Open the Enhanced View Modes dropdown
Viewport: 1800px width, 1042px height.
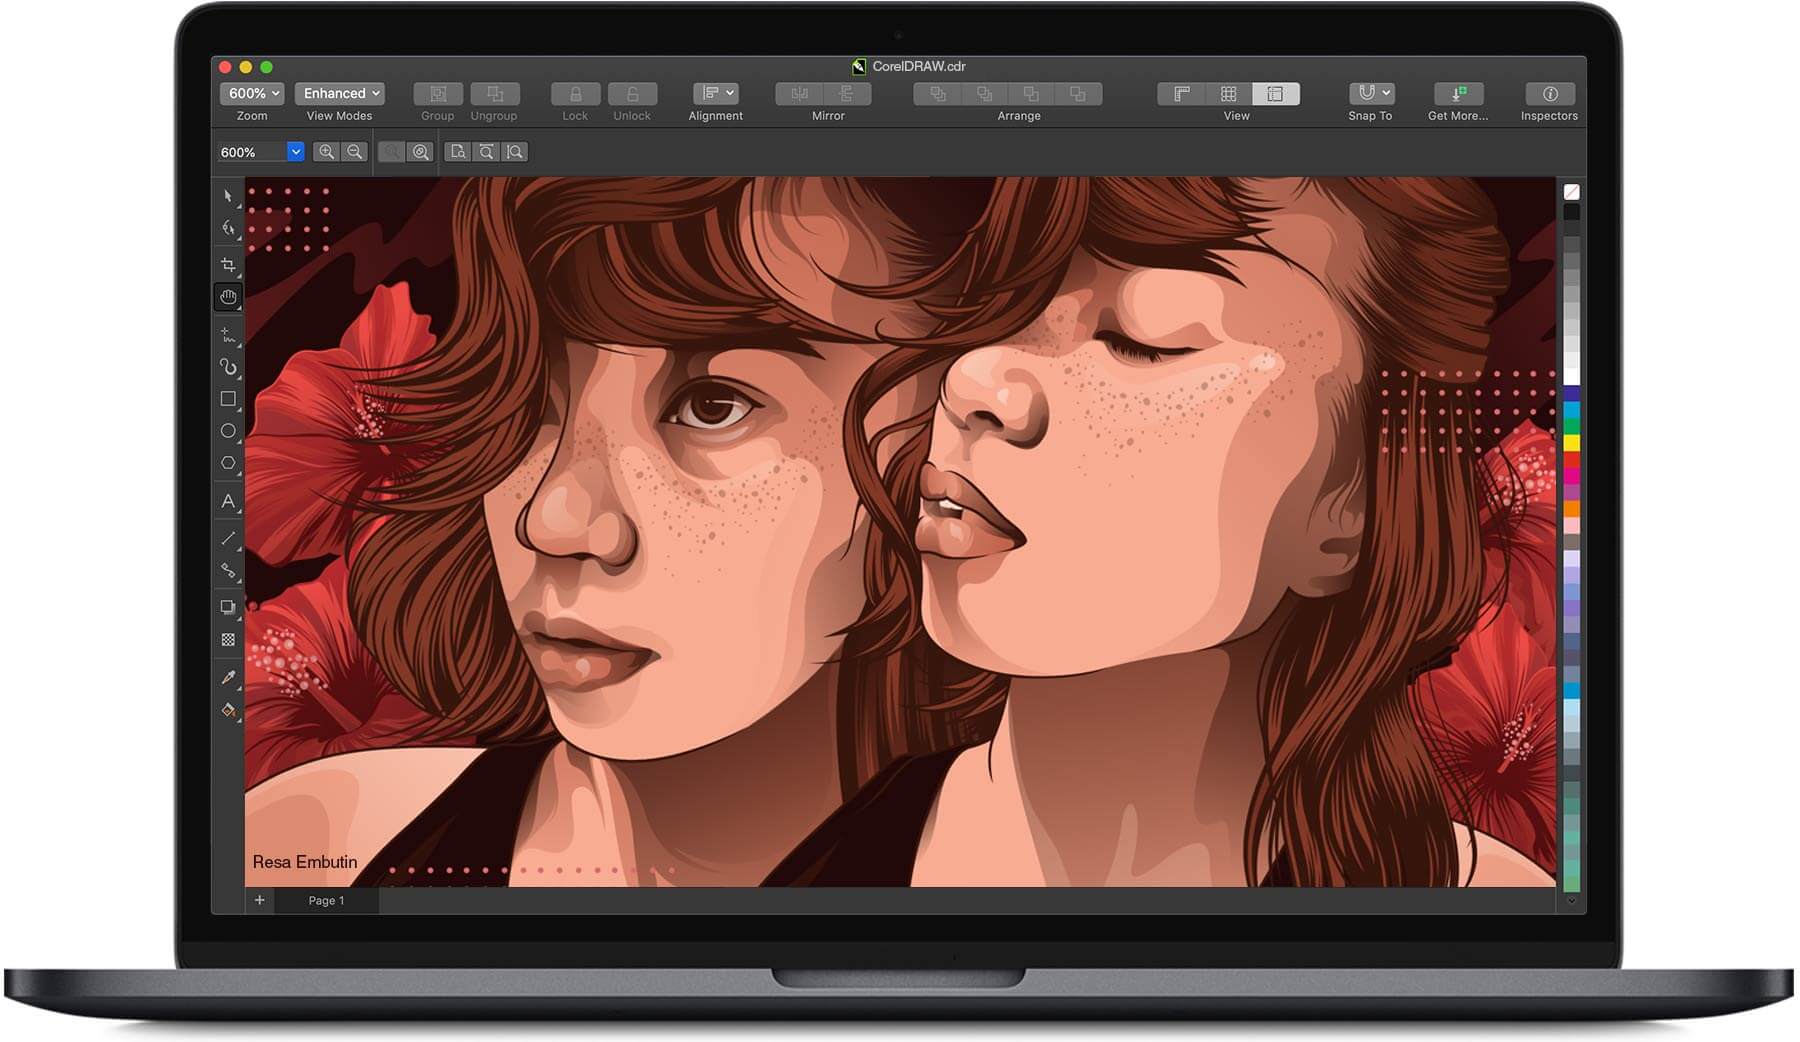point(340,94)
